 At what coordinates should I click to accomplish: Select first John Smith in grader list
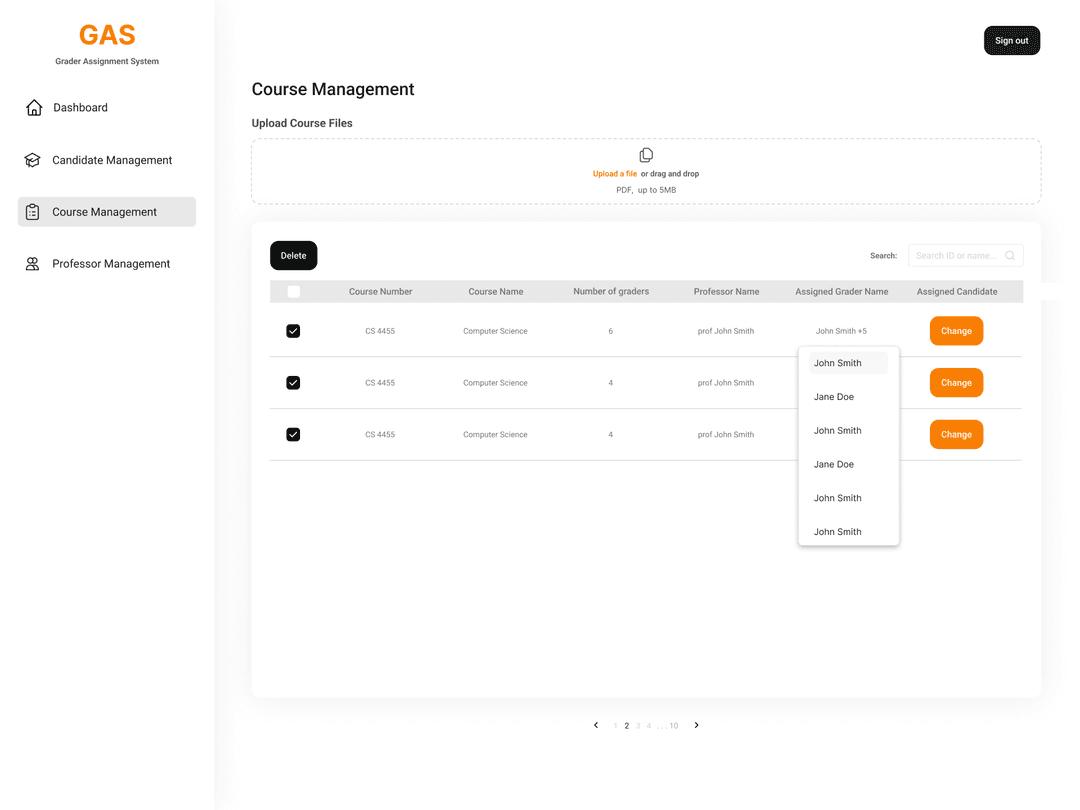point(838,363)
